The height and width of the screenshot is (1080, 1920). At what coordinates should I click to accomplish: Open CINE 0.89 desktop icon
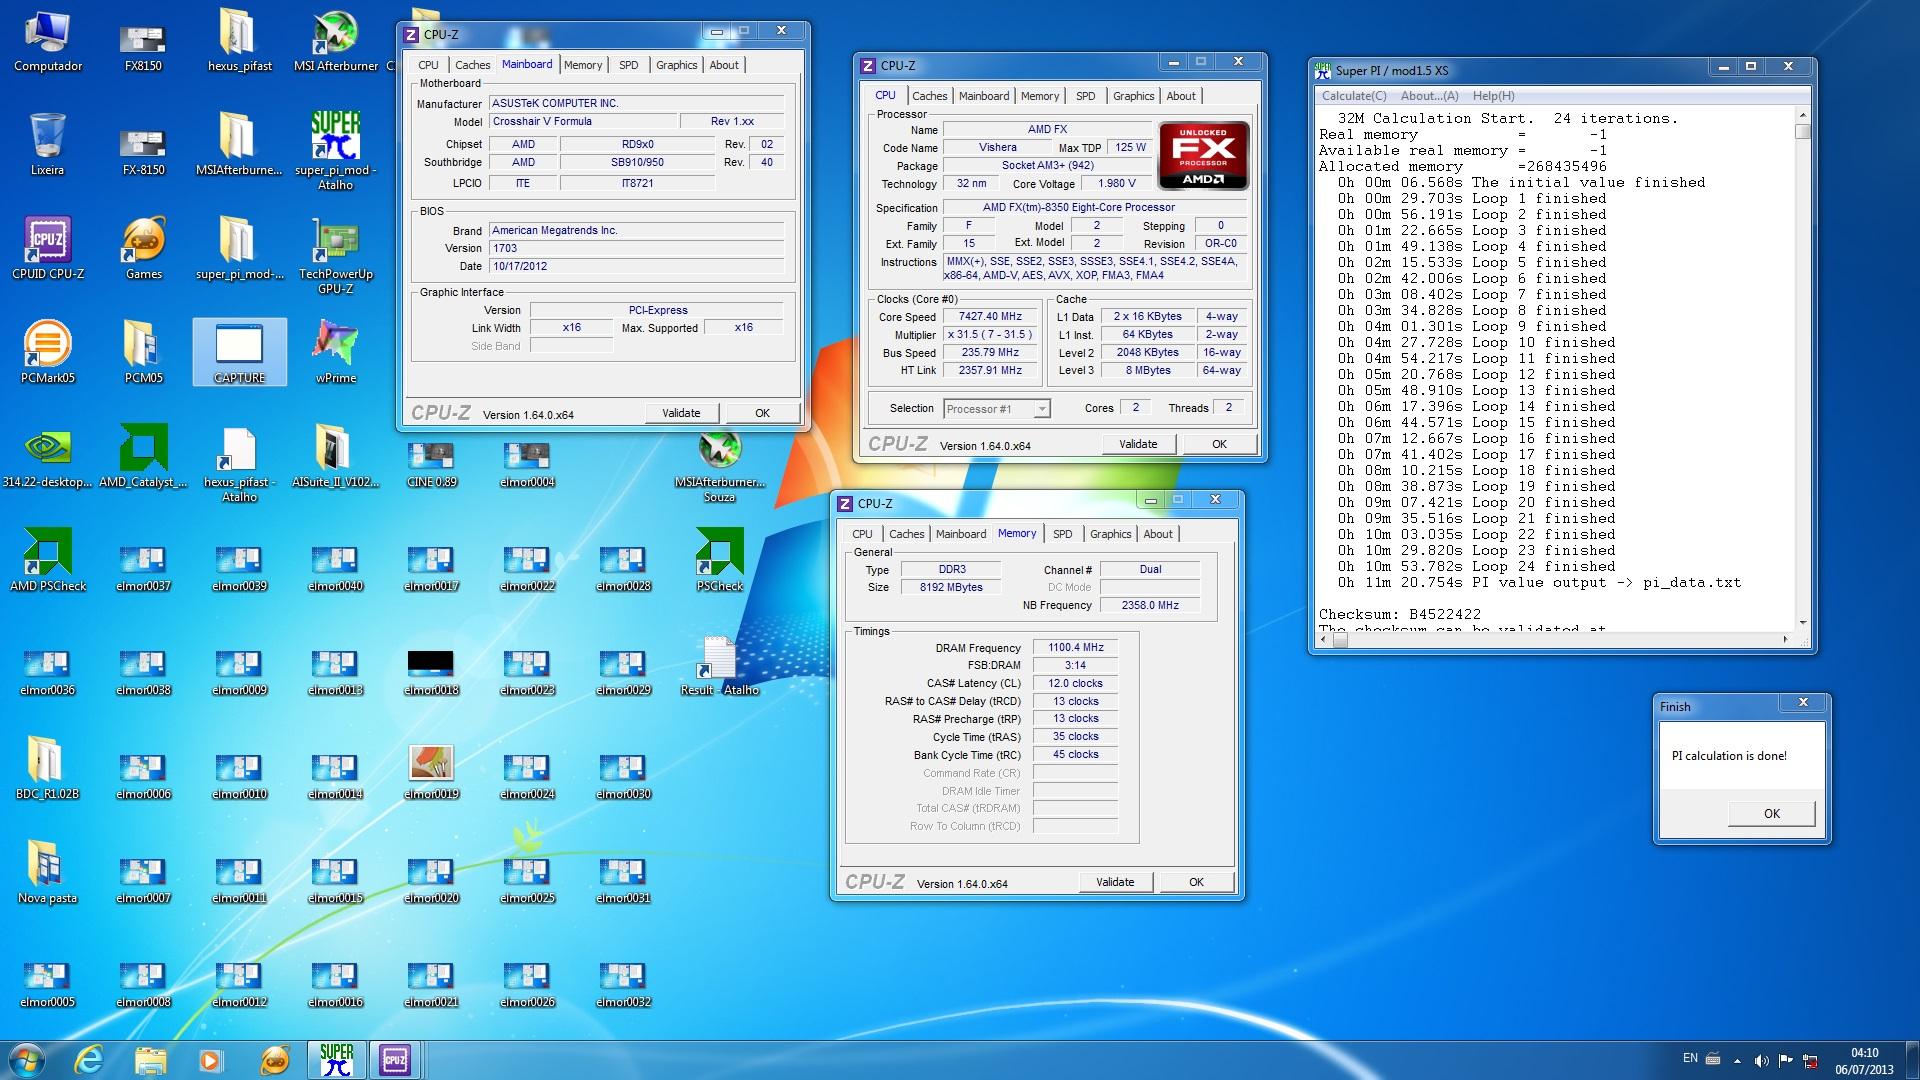click(x=431, y=465)
